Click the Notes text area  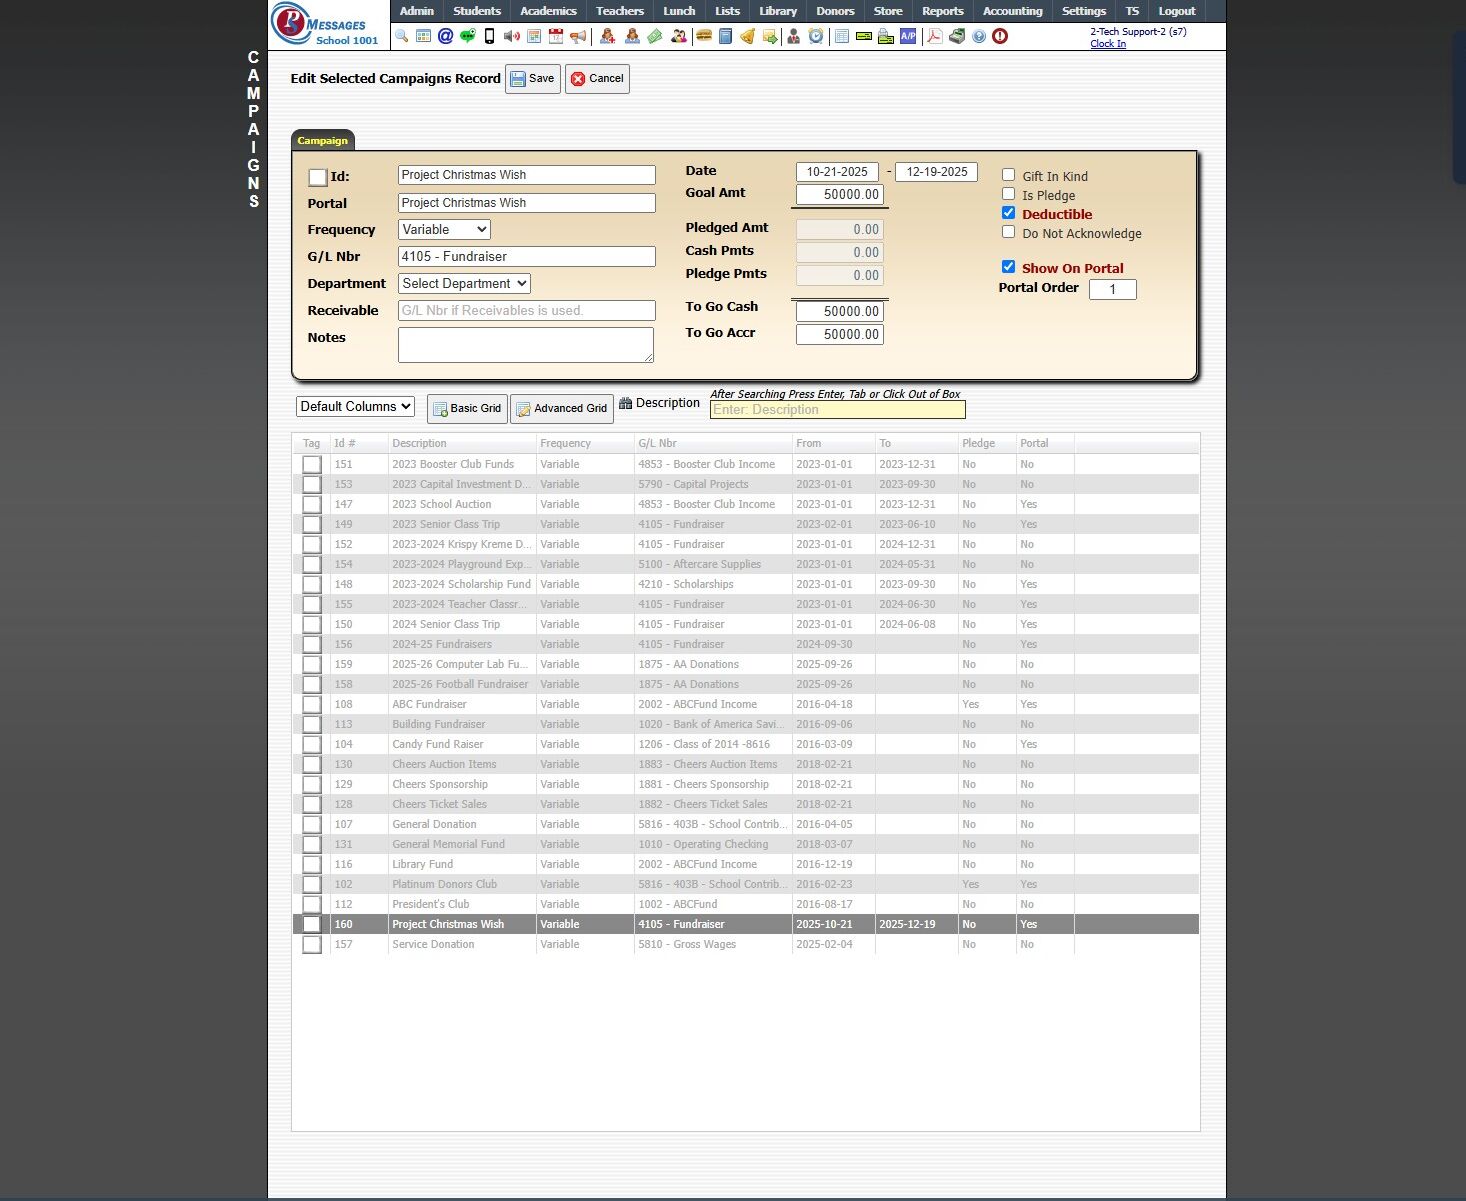526,345
